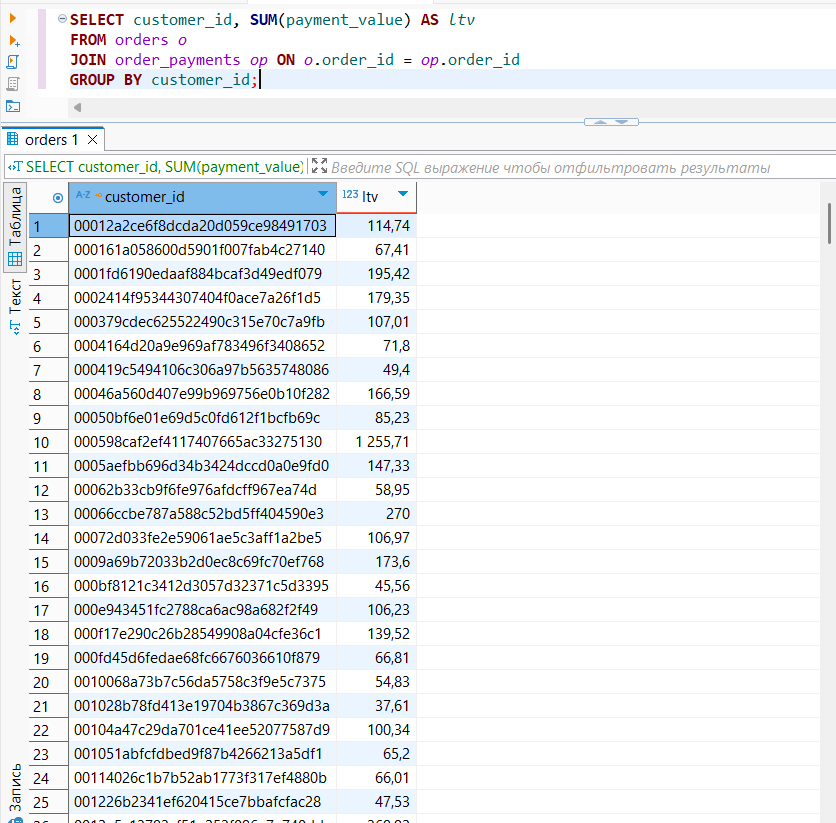This screenshot has height=823, width=836.
Task: Execute the SQL query with the run arrow
Action: pos(13,18)
